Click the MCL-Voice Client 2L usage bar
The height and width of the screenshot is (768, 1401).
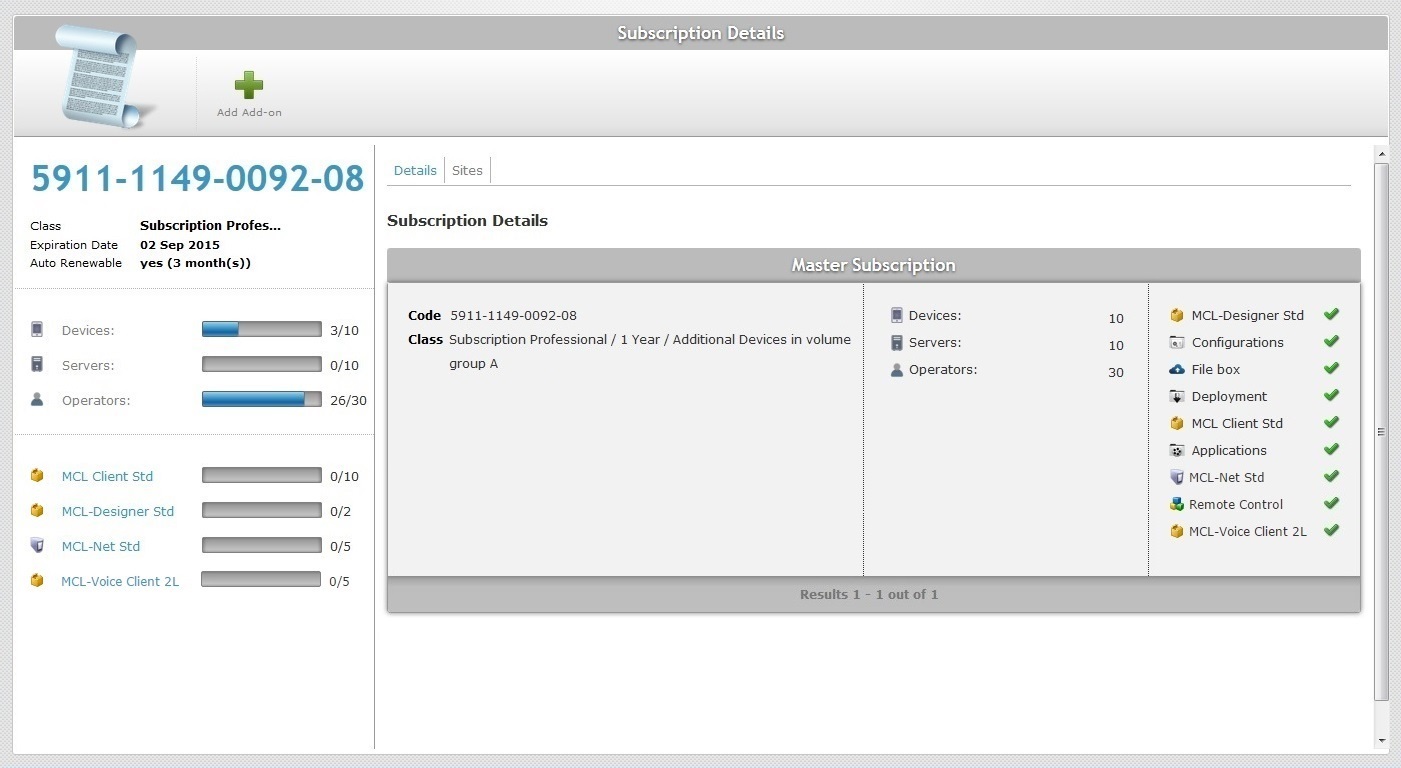point(261,579)
